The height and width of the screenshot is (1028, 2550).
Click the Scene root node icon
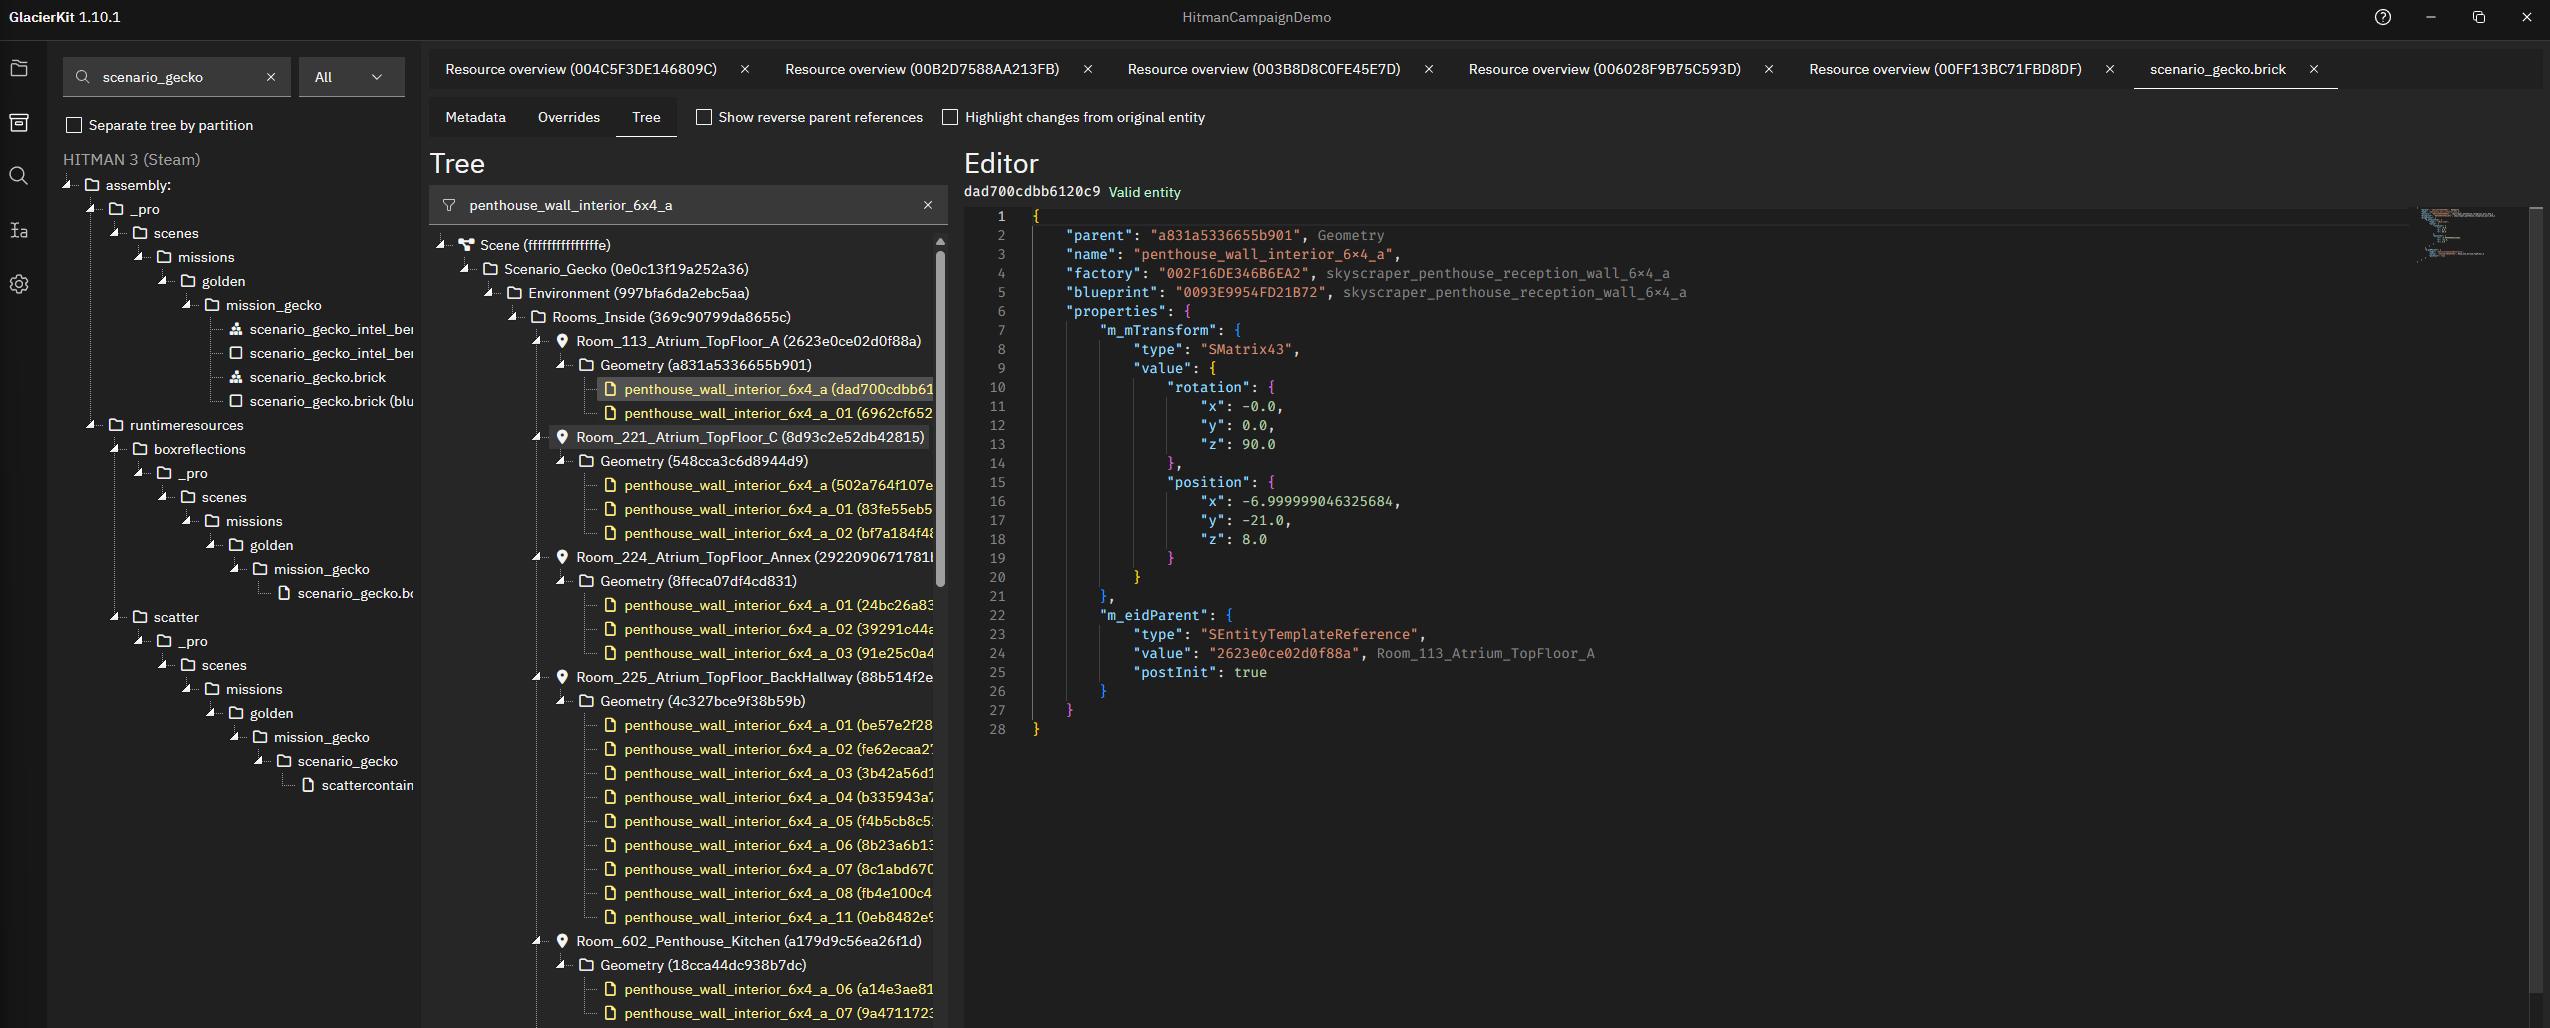point(466,245)
